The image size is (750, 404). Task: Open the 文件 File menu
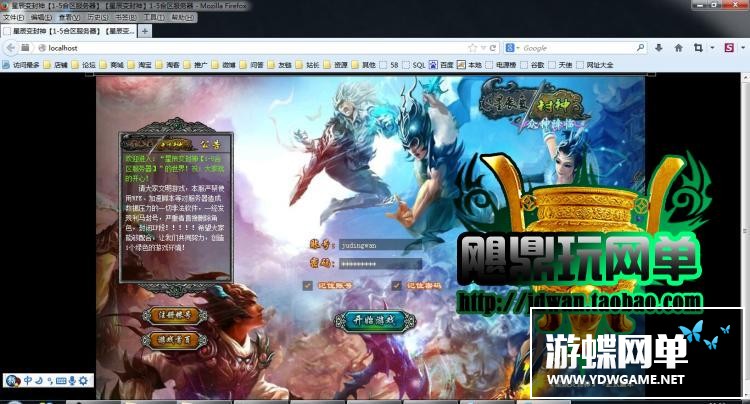pyautogui.click(x=13, y=17)
